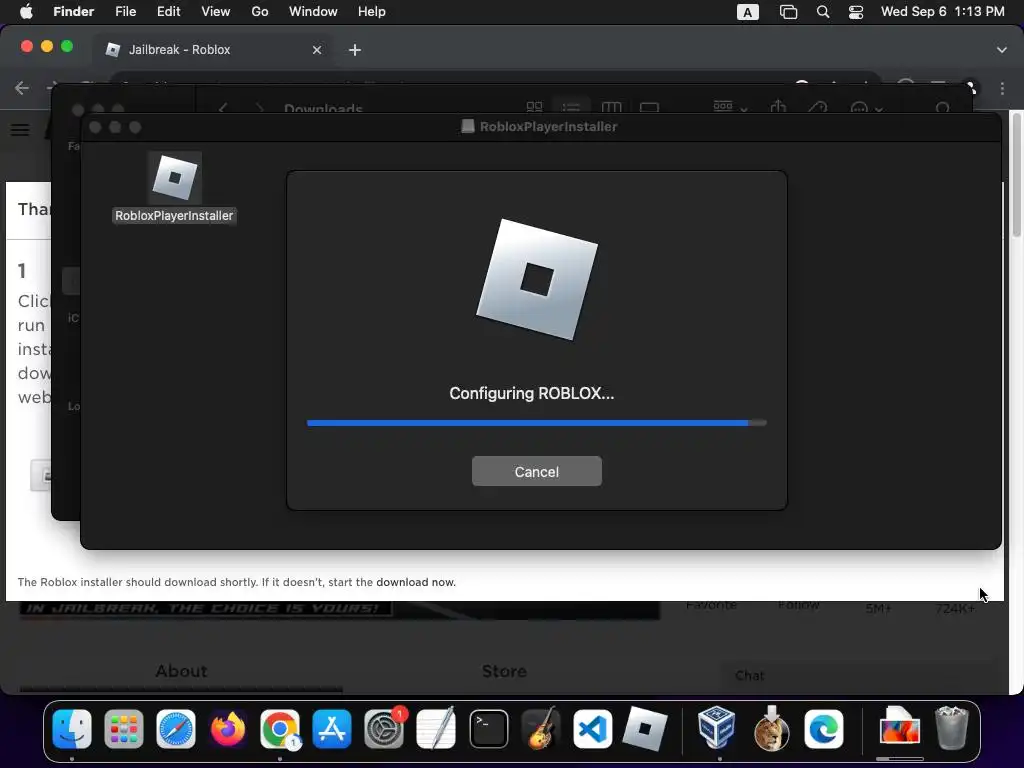The image size is (1024, 768).
Task: Open Visual Studio Code from the Dock
Action: [593, 729]
